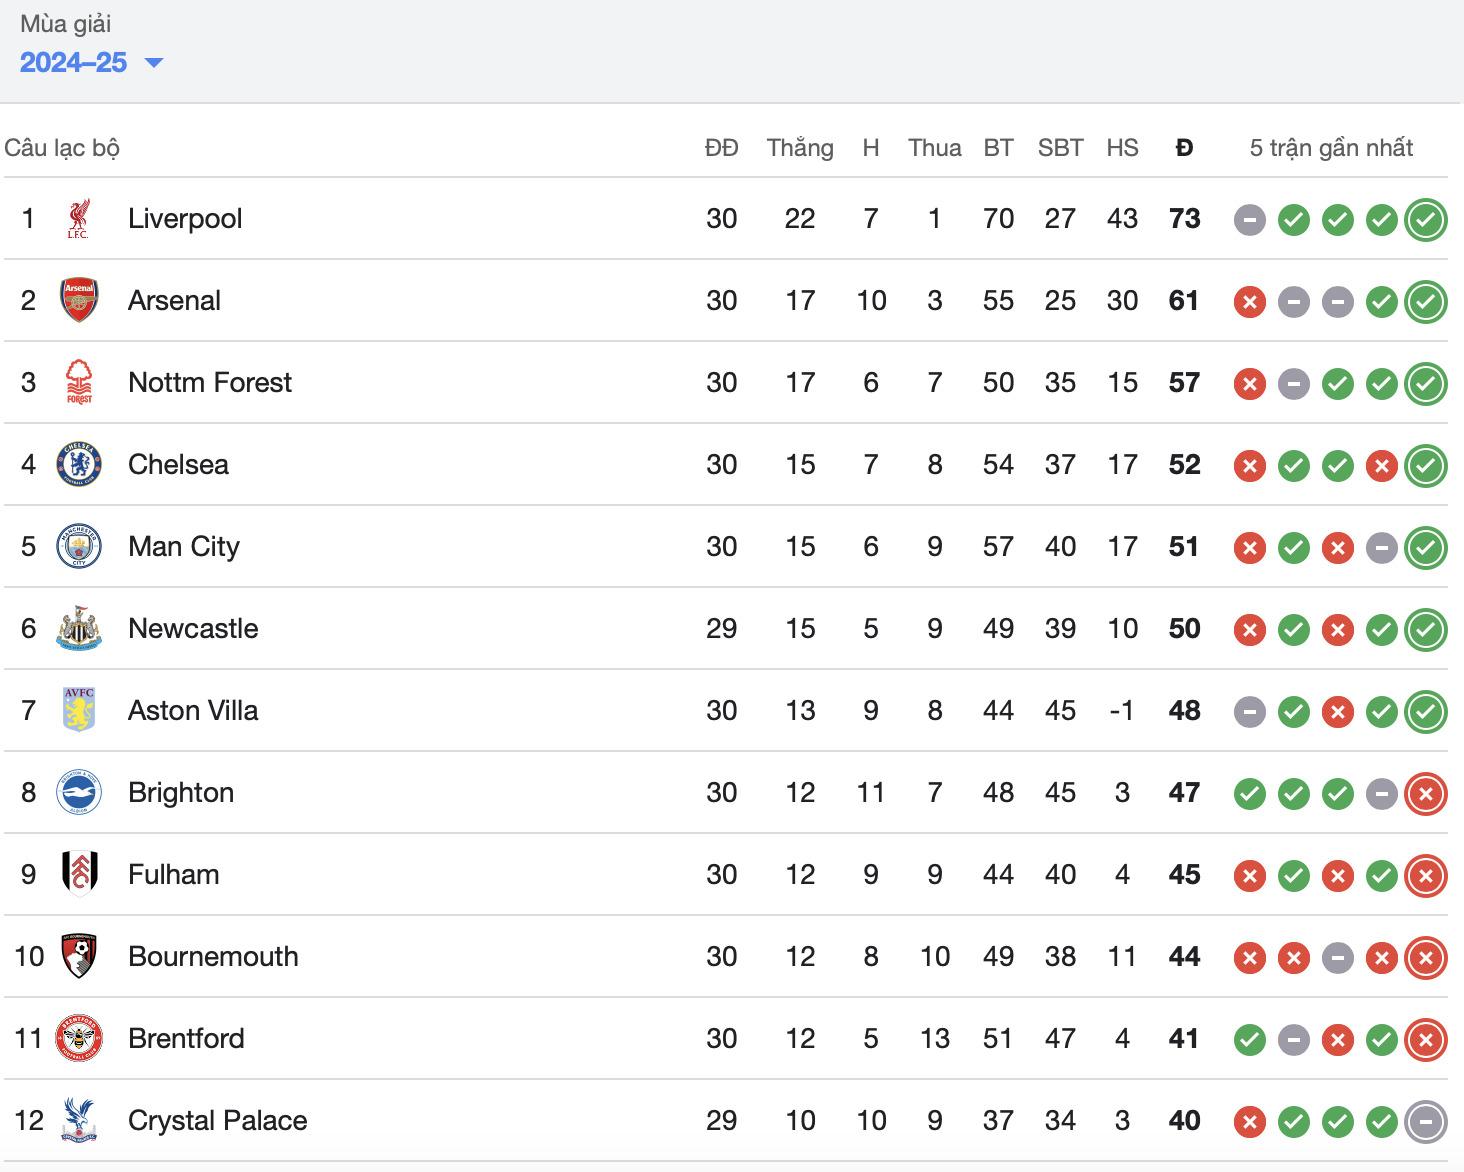Screen dimensions: 1464x1172
Task: Click the Newcastle crest icon
Action: pyautogui.click(x=79, y=629)
